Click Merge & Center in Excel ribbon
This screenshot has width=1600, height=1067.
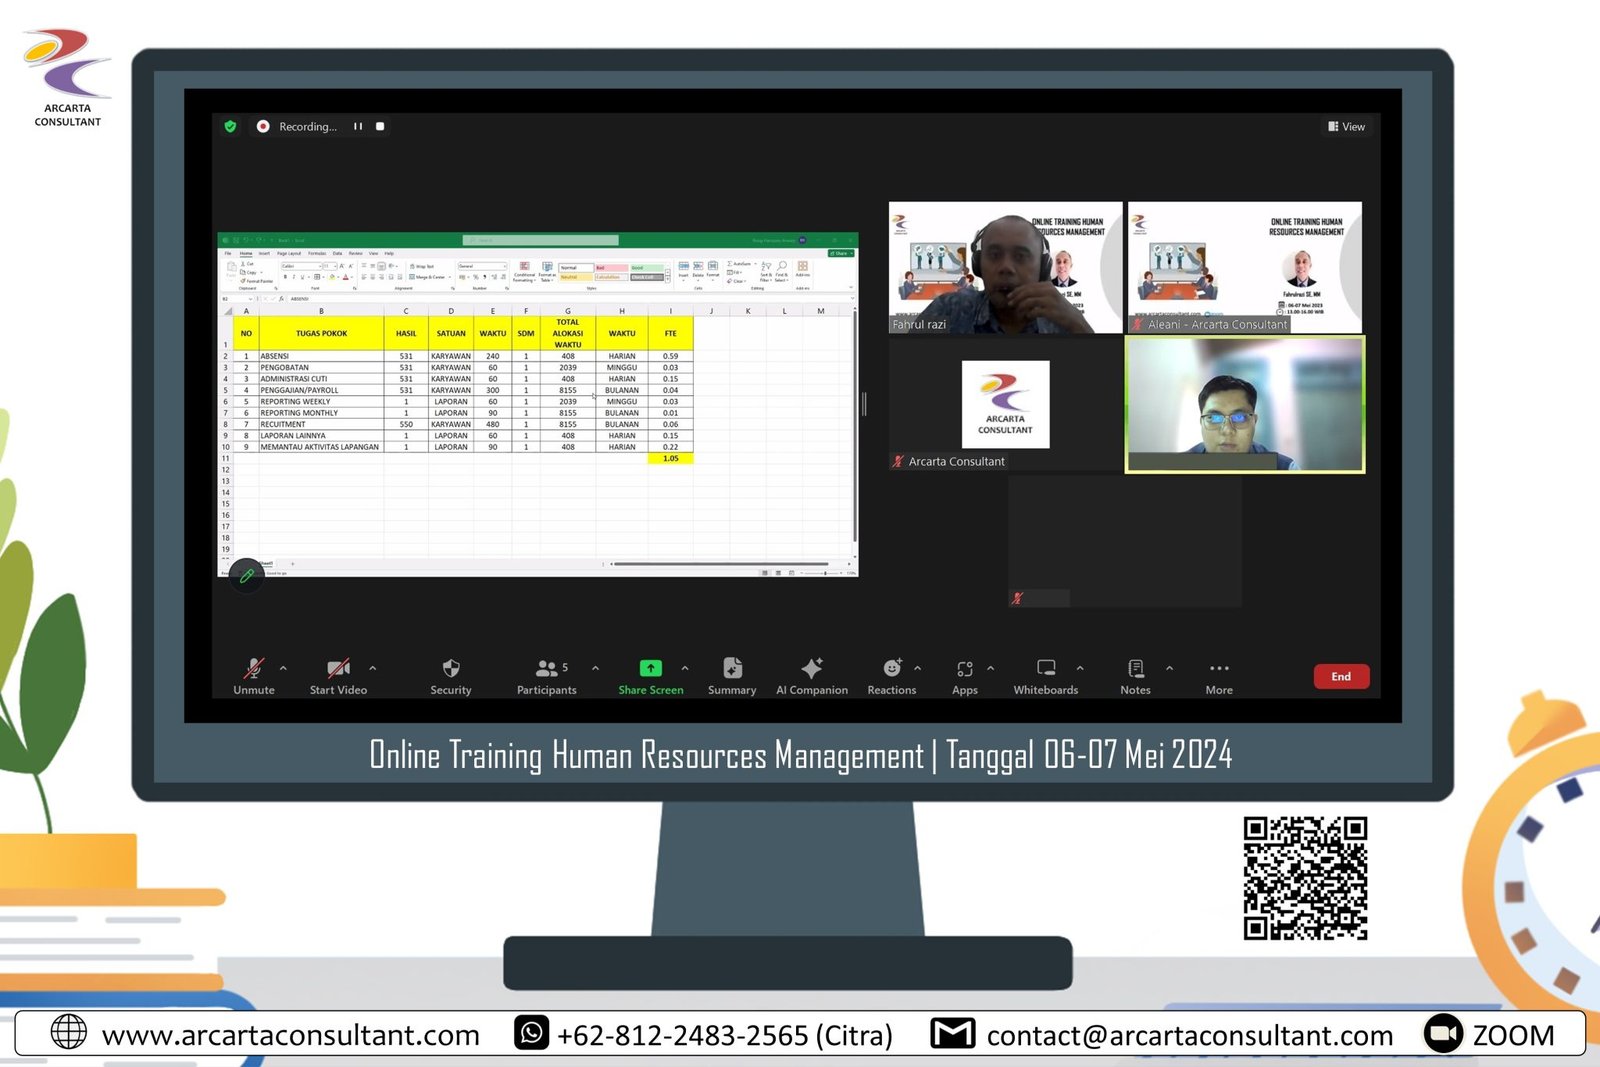pyautogui.click(x=430, y=277)
